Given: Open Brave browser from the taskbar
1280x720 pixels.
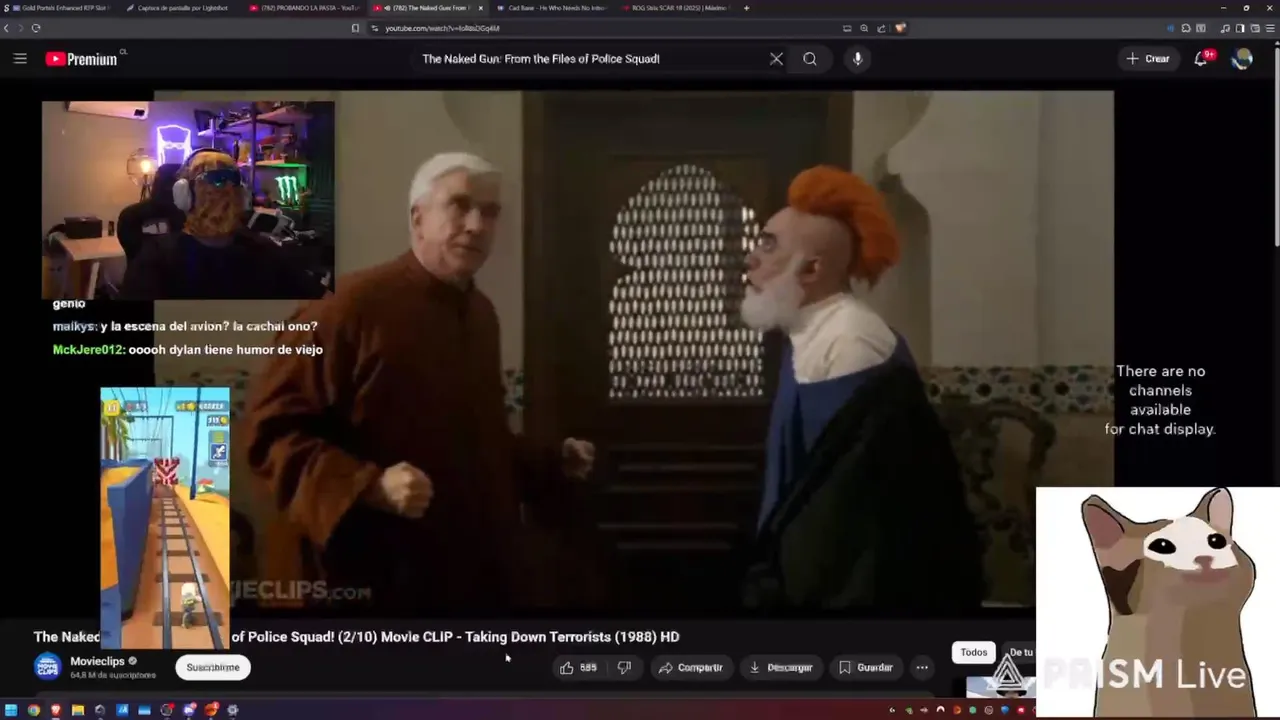Looking at the screenshot, I should (56, 710).
